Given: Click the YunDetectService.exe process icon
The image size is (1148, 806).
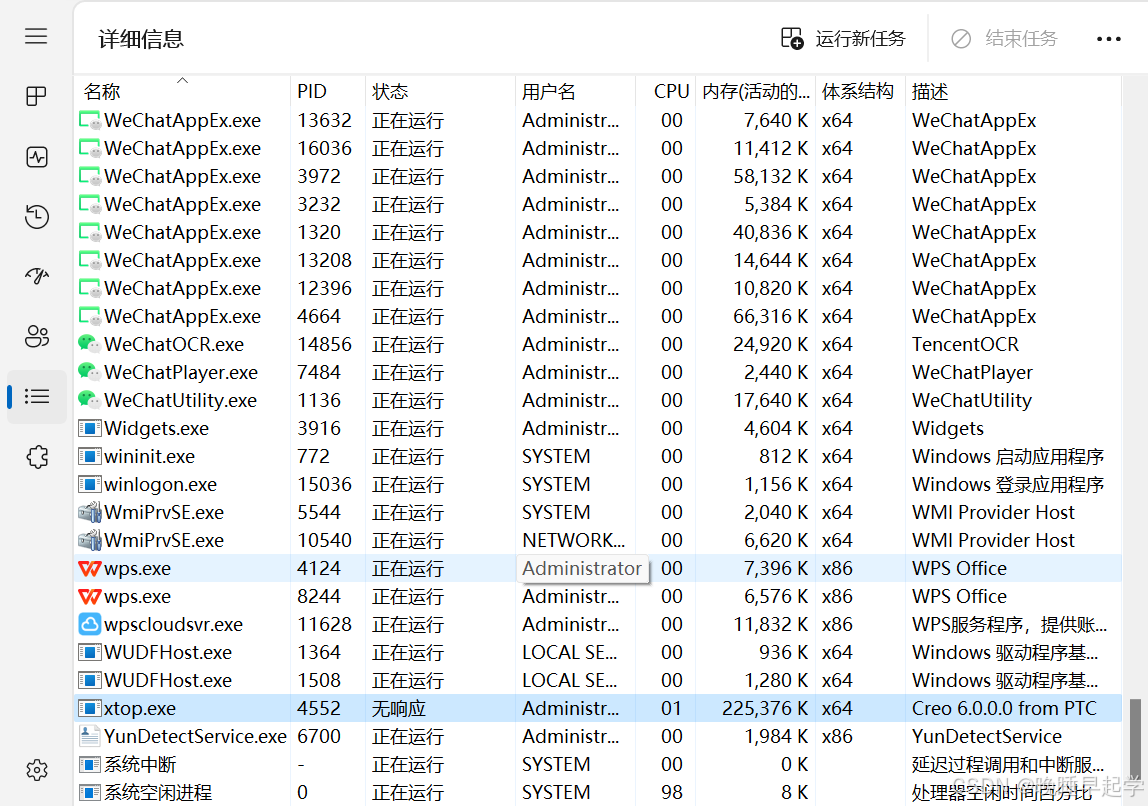Looking at the screenshot, I should coord(89,736).
